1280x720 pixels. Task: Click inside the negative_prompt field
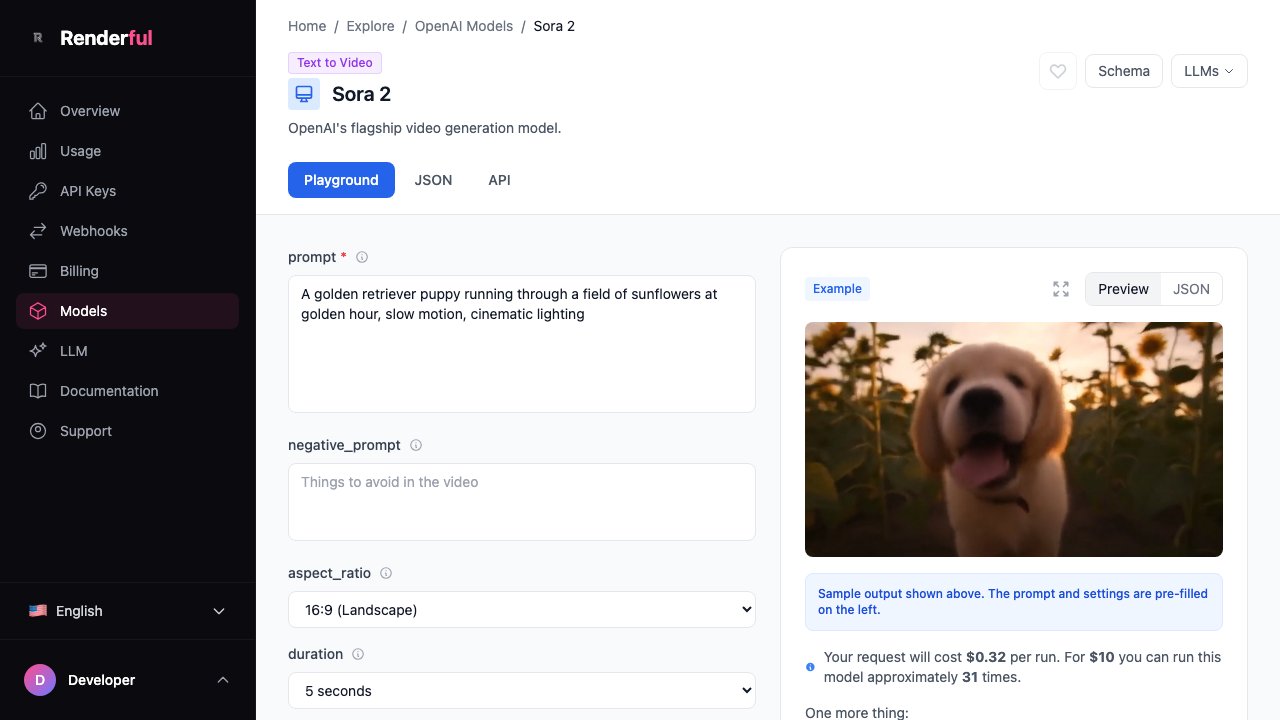(521, 500)
